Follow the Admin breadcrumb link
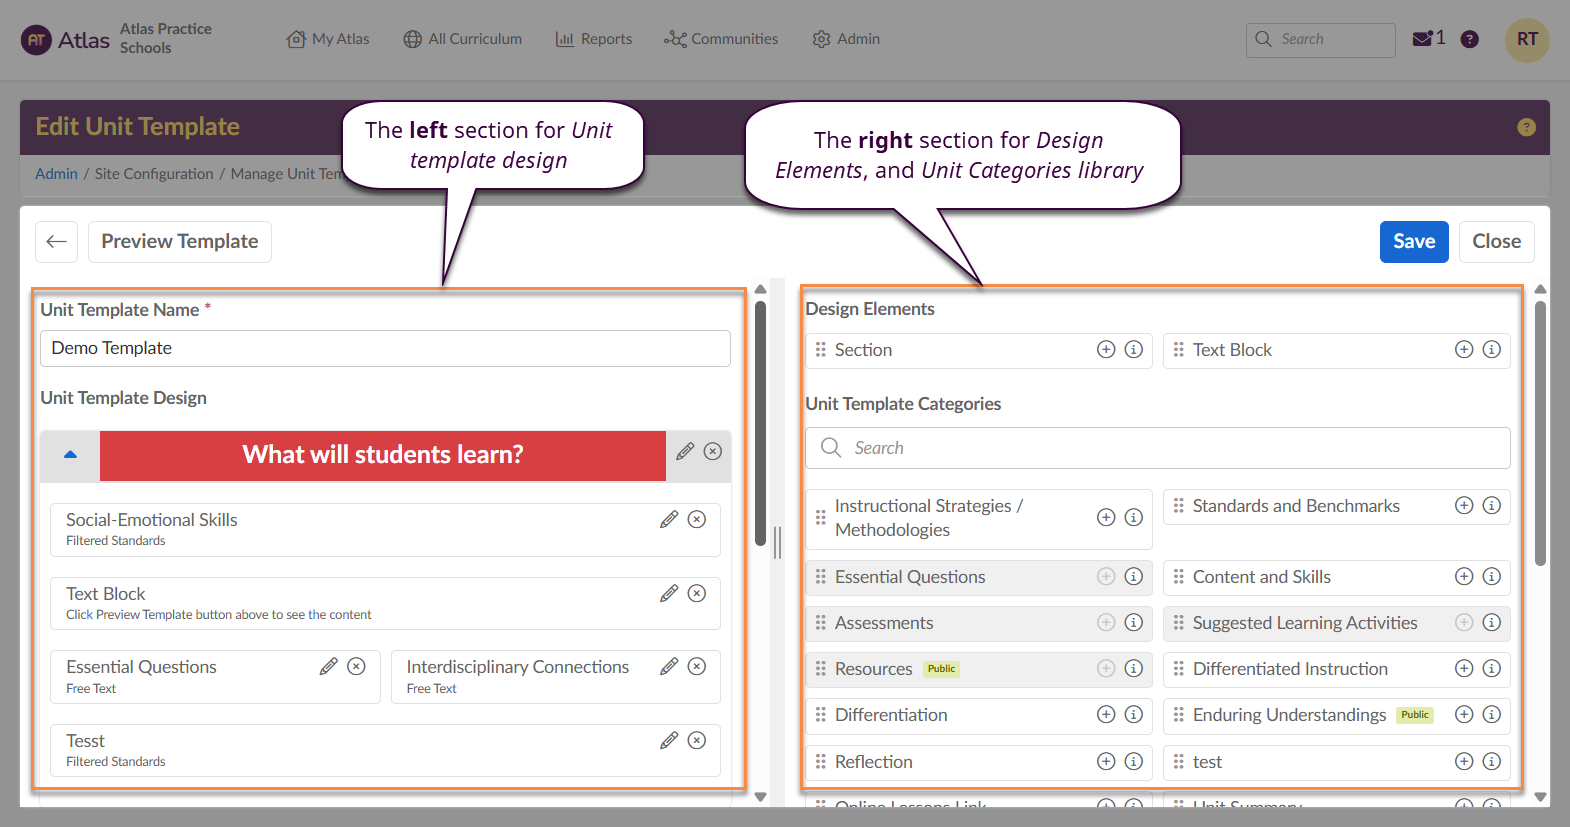Viewport: 1570px width, 827px height. [56, 174]
